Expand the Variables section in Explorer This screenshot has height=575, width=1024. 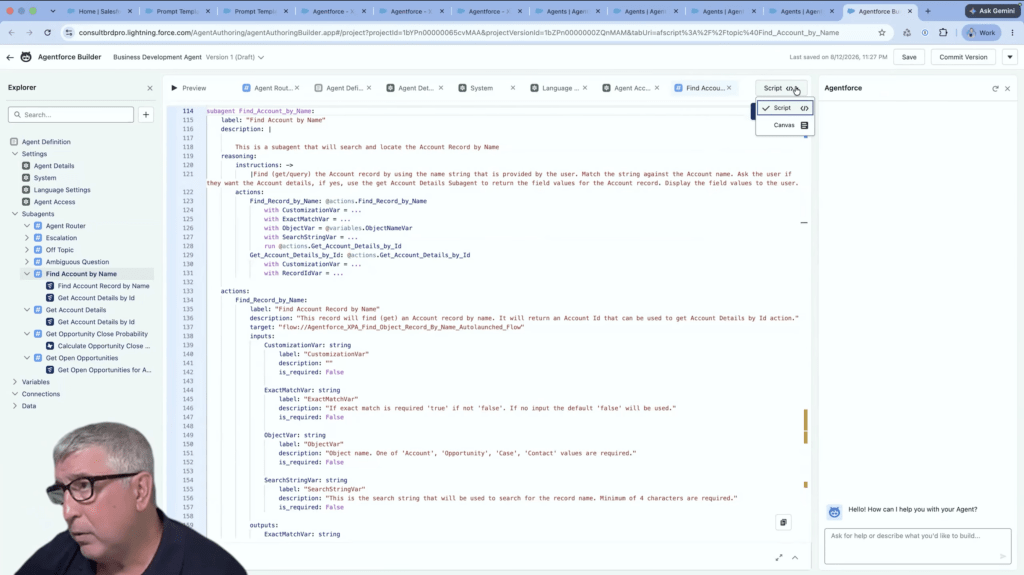(x=15, y=382)
